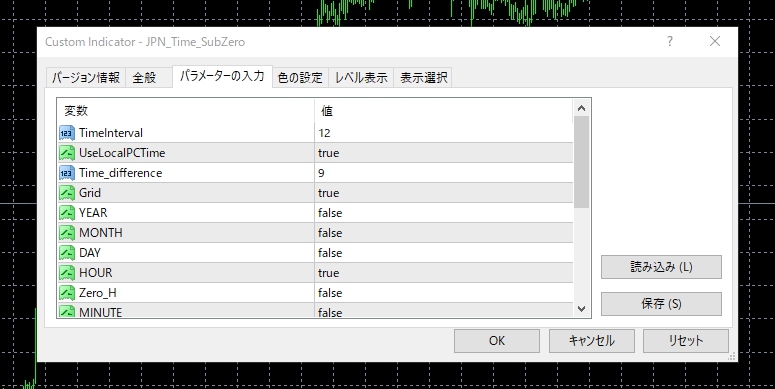The width and height of the screenshot is (775, 389).
Task: Click the scrollbar up arrow
Action: click(581, 108)
